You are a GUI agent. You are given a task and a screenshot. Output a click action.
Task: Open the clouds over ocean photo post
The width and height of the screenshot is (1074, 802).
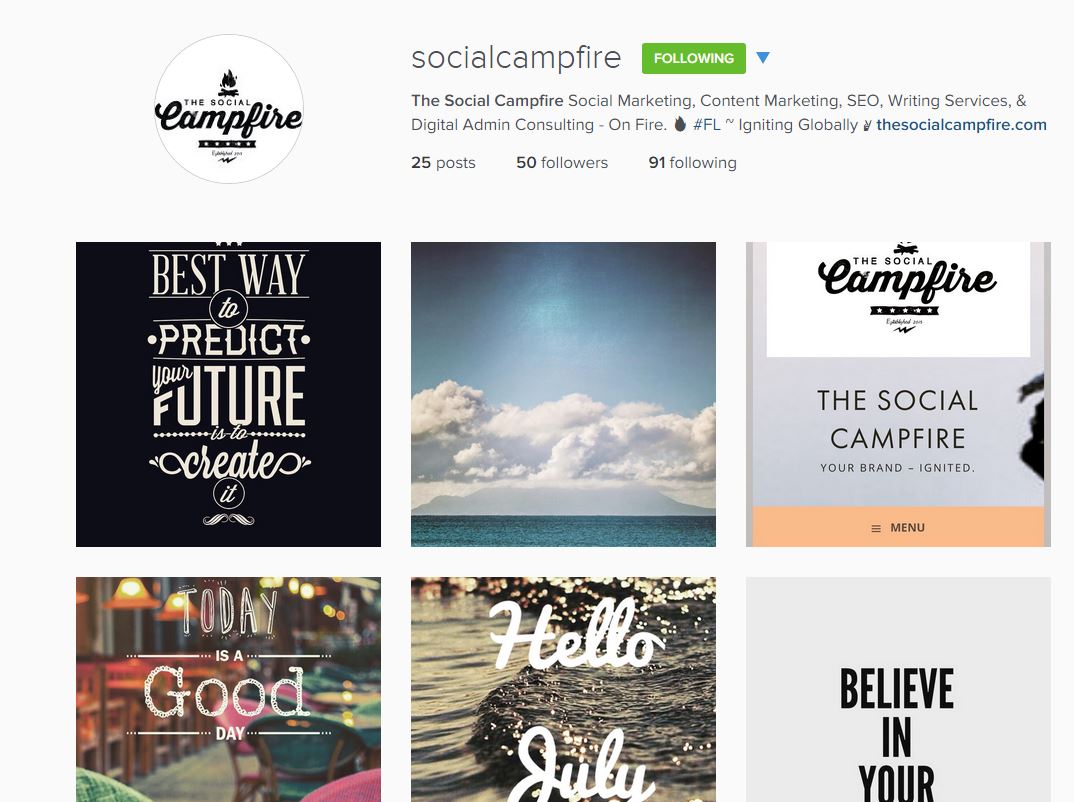tap(563, 394)
